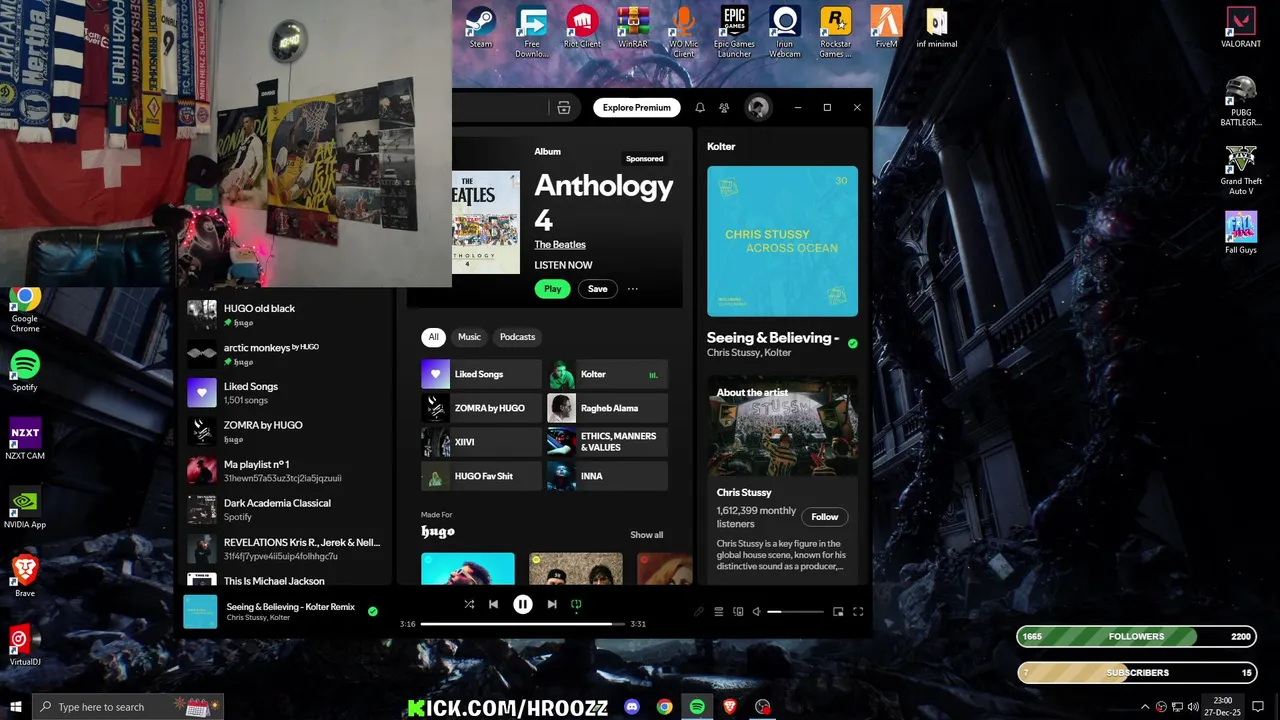Open the Liked Songs shortcut tile
The height and width of the screenshot is (720, 1280).
[x=481, y=374]
